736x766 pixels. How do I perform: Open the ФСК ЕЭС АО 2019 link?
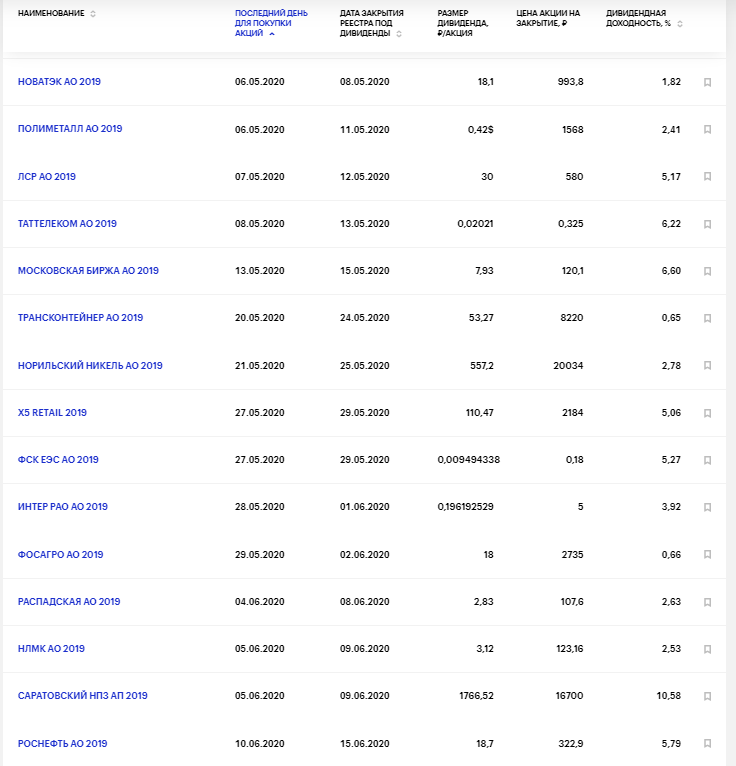pos(58,459)
